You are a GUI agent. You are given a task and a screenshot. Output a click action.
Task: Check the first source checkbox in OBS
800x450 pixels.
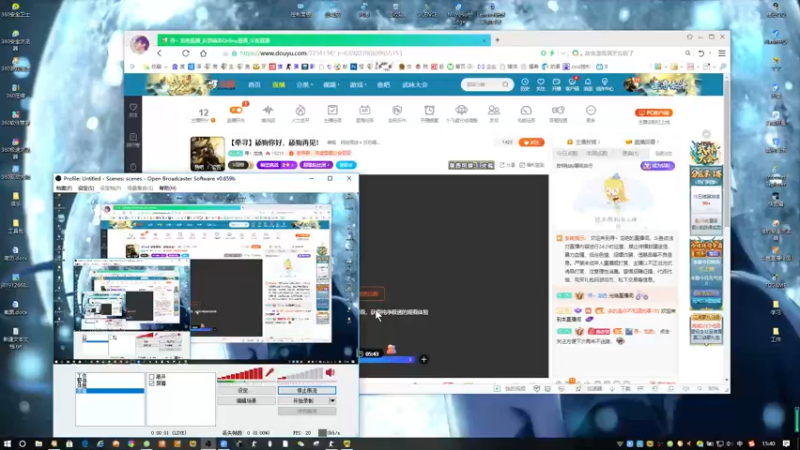152,377
